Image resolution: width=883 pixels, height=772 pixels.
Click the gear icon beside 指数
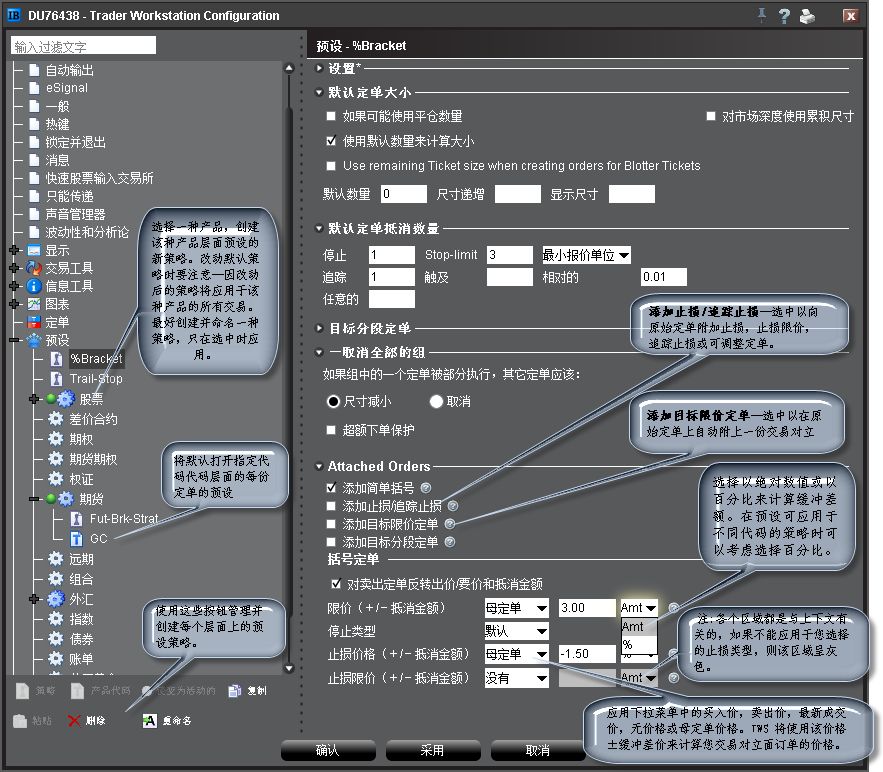pyautogui.click(x=55, y=619)
